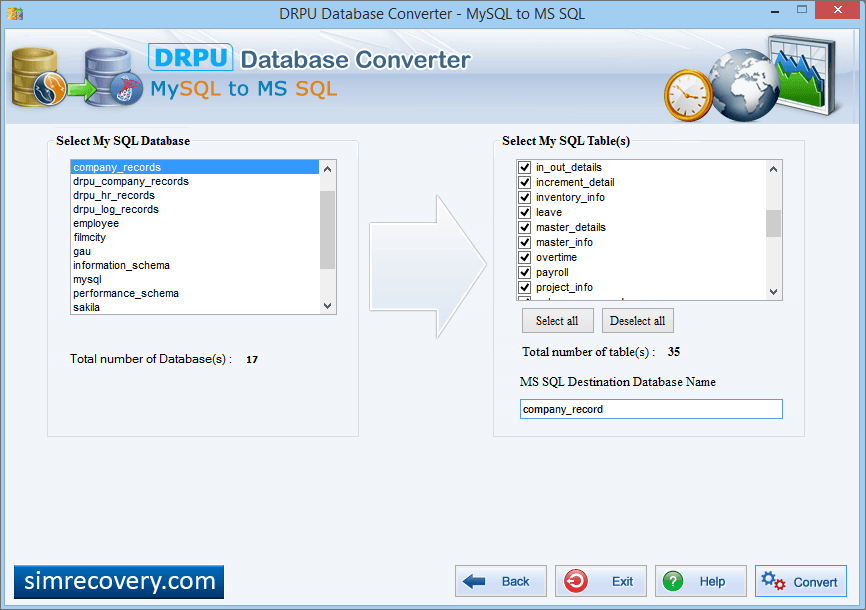Viewport: 866px width, 610px height.
Task: Click the in_out_details table name
Action: (x=568, y=167)
